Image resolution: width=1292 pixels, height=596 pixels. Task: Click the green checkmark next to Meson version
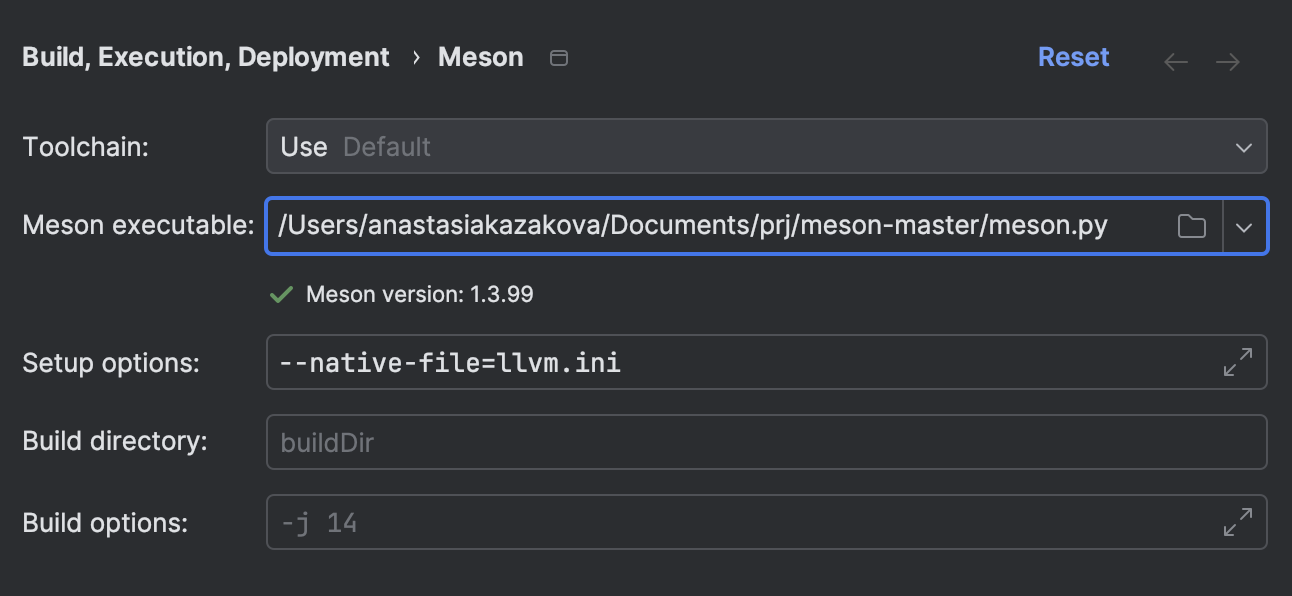(x=282, y=294)
